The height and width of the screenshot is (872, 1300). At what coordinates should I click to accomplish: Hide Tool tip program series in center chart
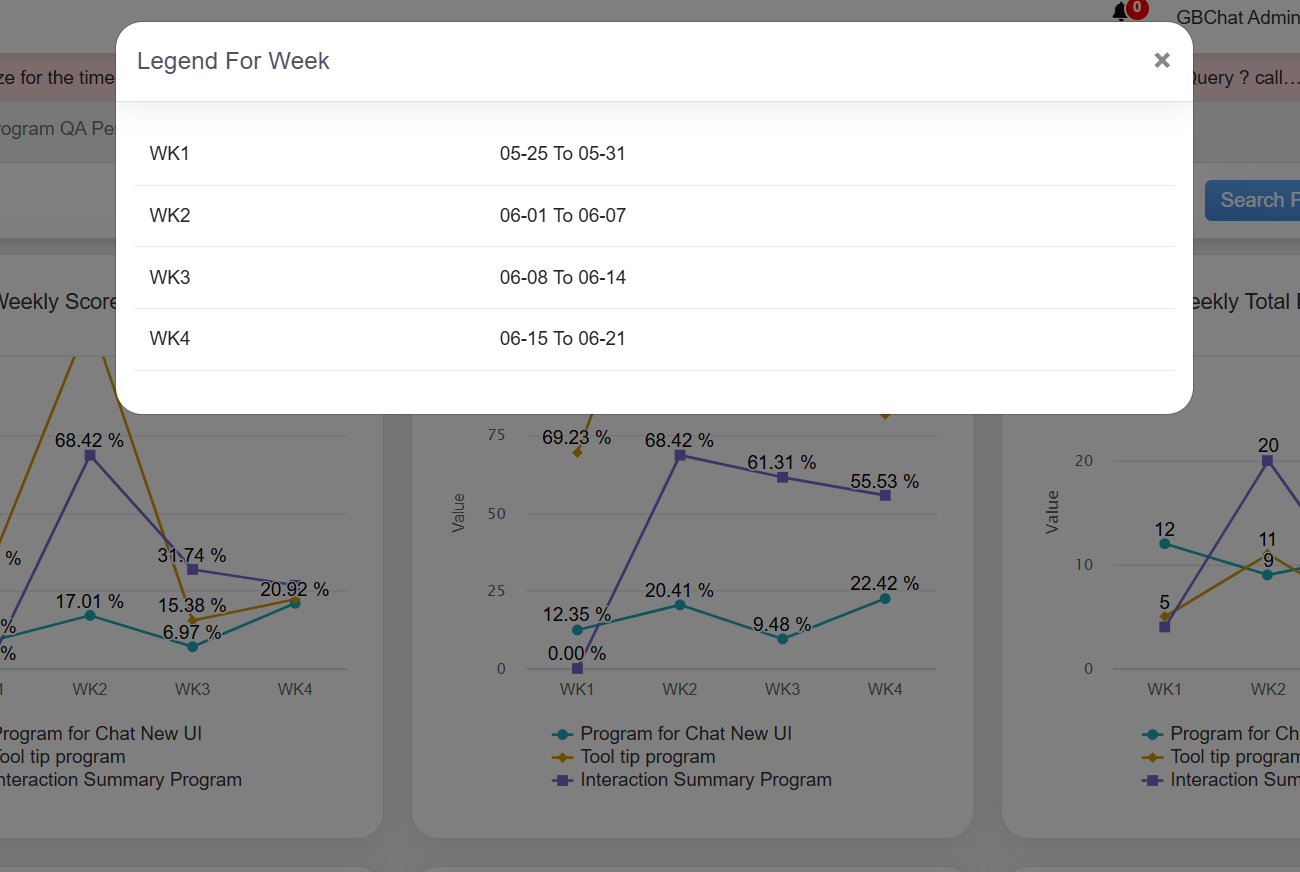click(x=647, y=757)
